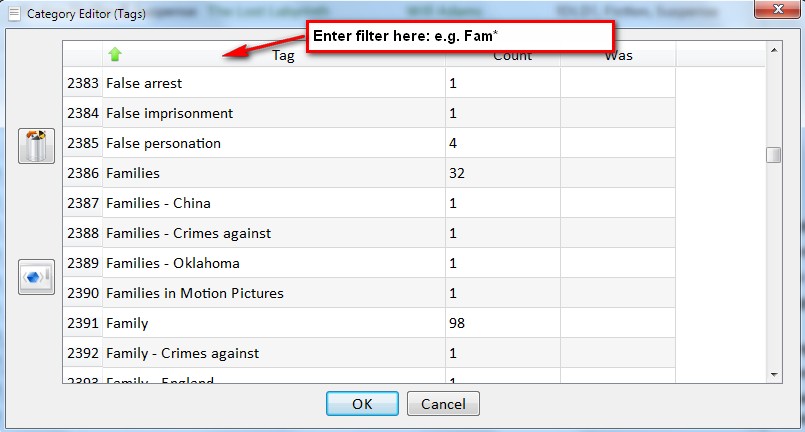Sort by the Count column header
Screen dimensions: 805x432
click(x=512, y=56)
